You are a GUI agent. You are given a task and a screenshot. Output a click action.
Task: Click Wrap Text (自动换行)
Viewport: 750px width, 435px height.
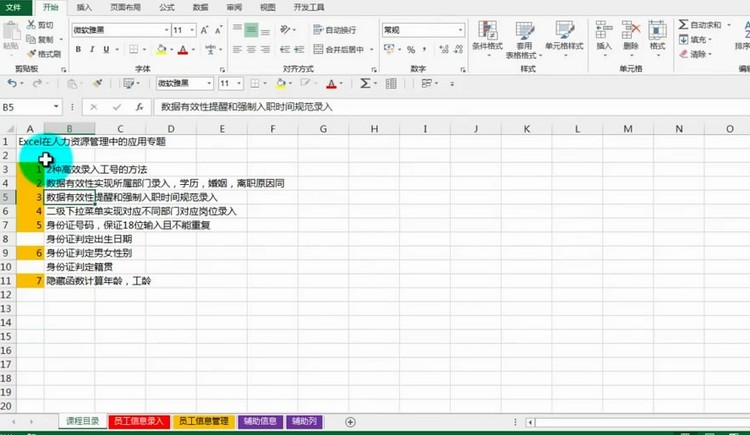(335, 30)
